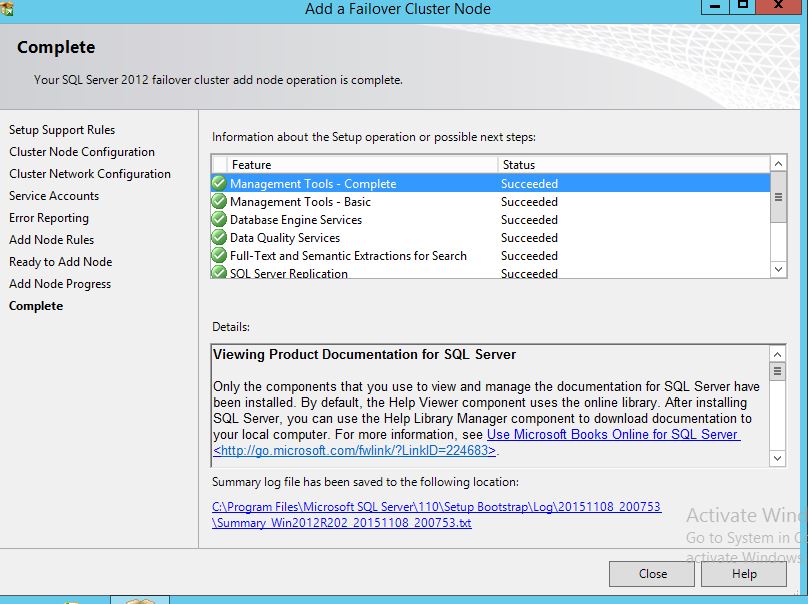
Task: Click feature list scrollbar down arrow
Action: (778, 269)
